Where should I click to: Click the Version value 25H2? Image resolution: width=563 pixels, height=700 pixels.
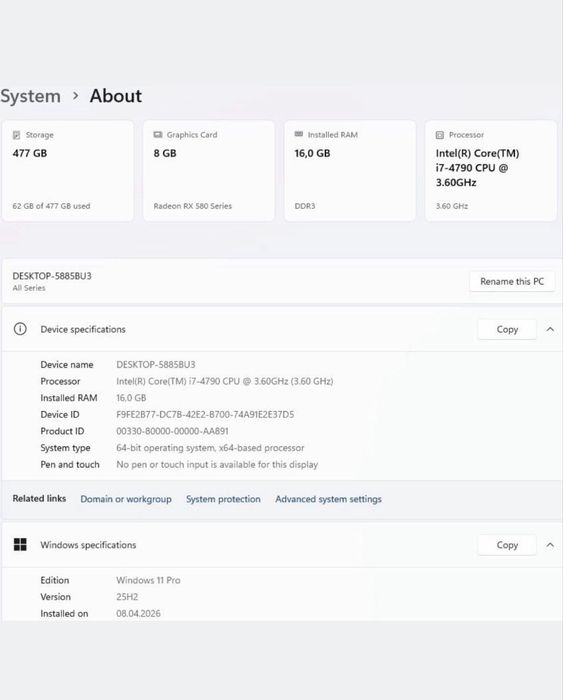coord(127,597)
